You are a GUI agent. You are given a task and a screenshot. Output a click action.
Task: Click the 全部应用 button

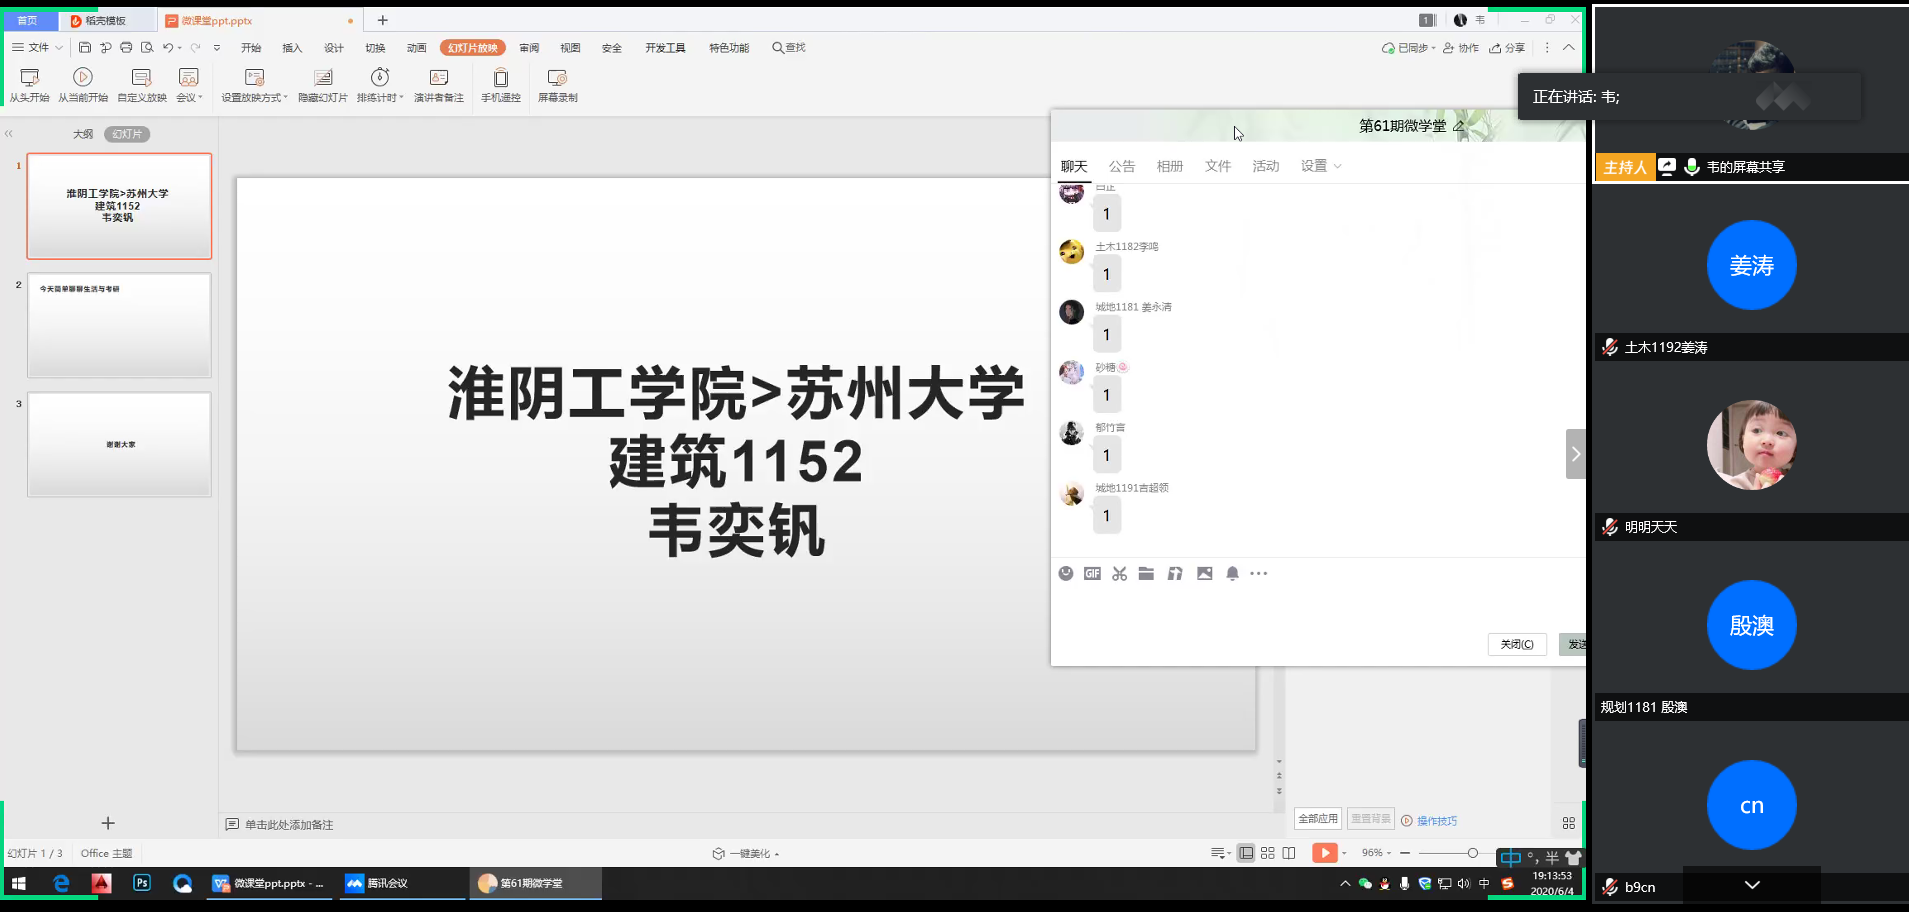(1317, 819)
